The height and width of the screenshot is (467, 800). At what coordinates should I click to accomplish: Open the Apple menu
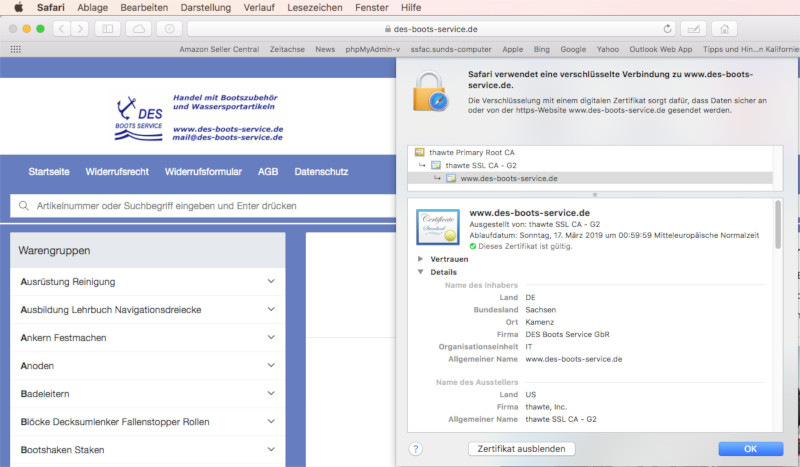point(18,7)
